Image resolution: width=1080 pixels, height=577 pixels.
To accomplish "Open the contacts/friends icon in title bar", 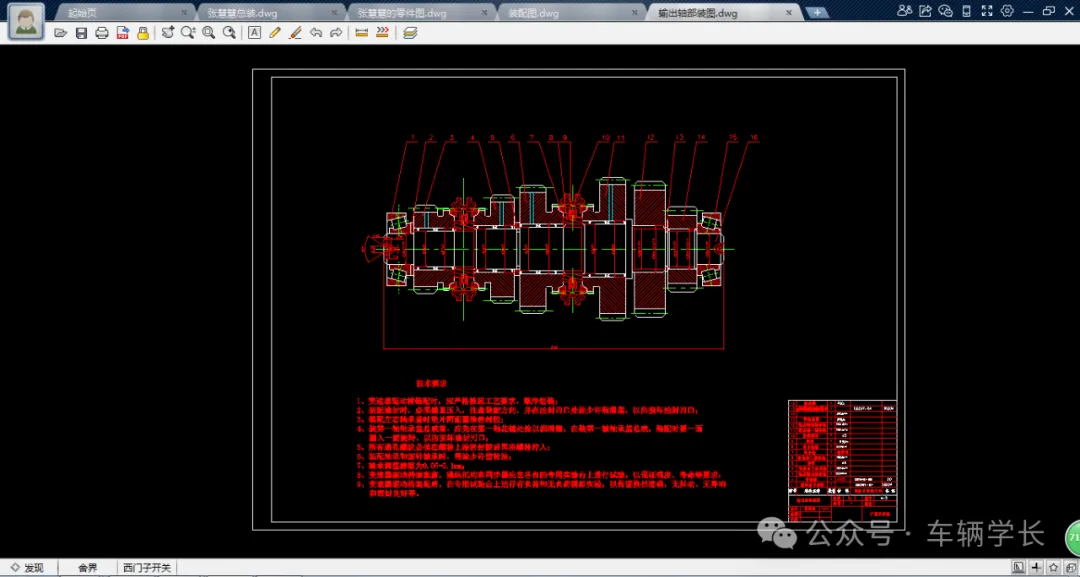I will pyautogui.click(x=905, y=10).
